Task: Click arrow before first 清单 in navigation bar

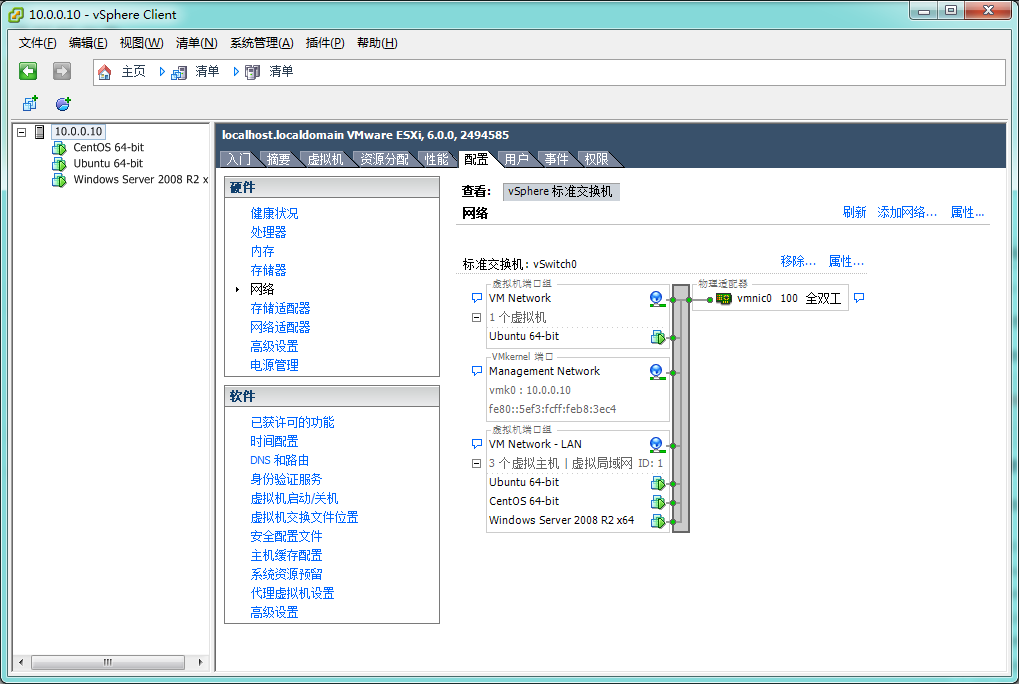Action: click(162, 71)
